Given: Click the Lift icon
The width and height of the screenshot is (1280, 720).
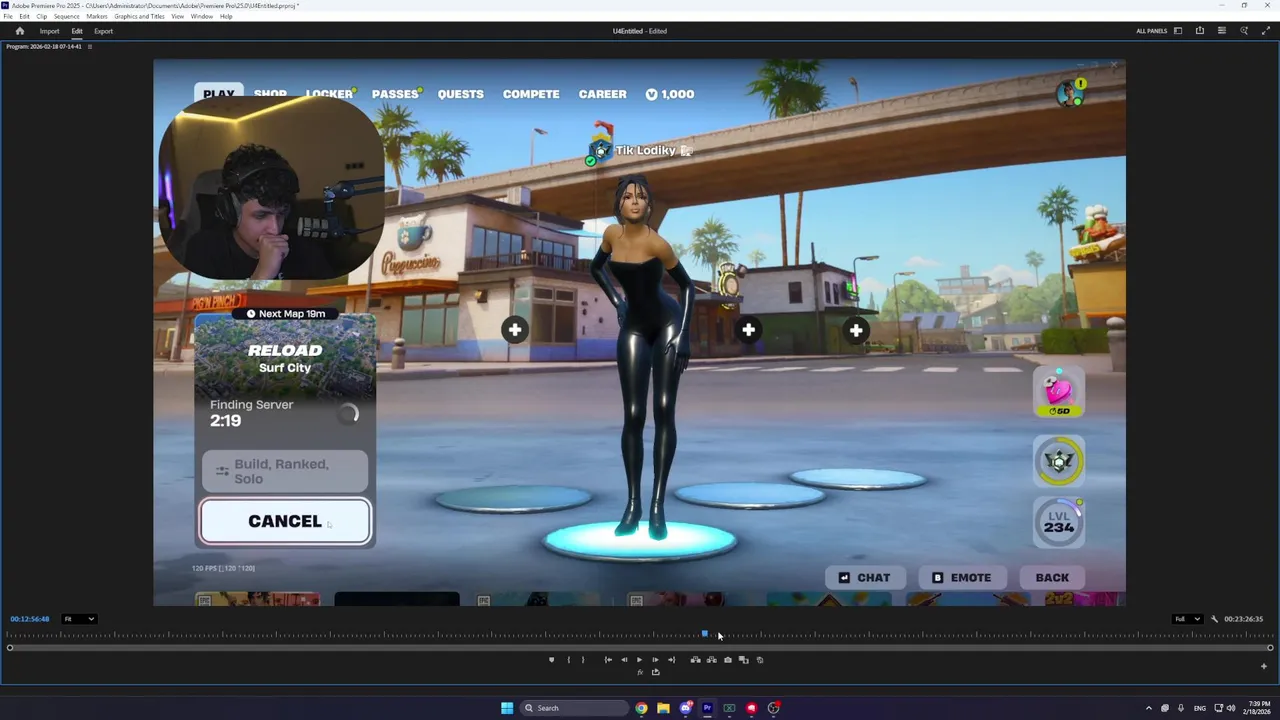Looking at the screenshot, I should click(695, 660).
